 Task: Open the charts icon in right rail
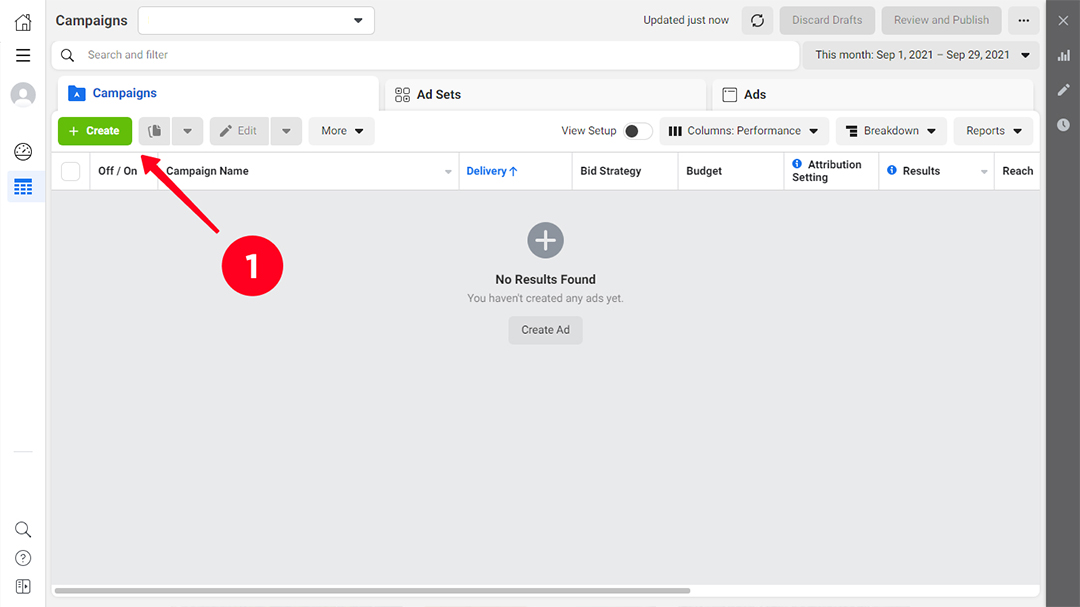coord(1063,55)
